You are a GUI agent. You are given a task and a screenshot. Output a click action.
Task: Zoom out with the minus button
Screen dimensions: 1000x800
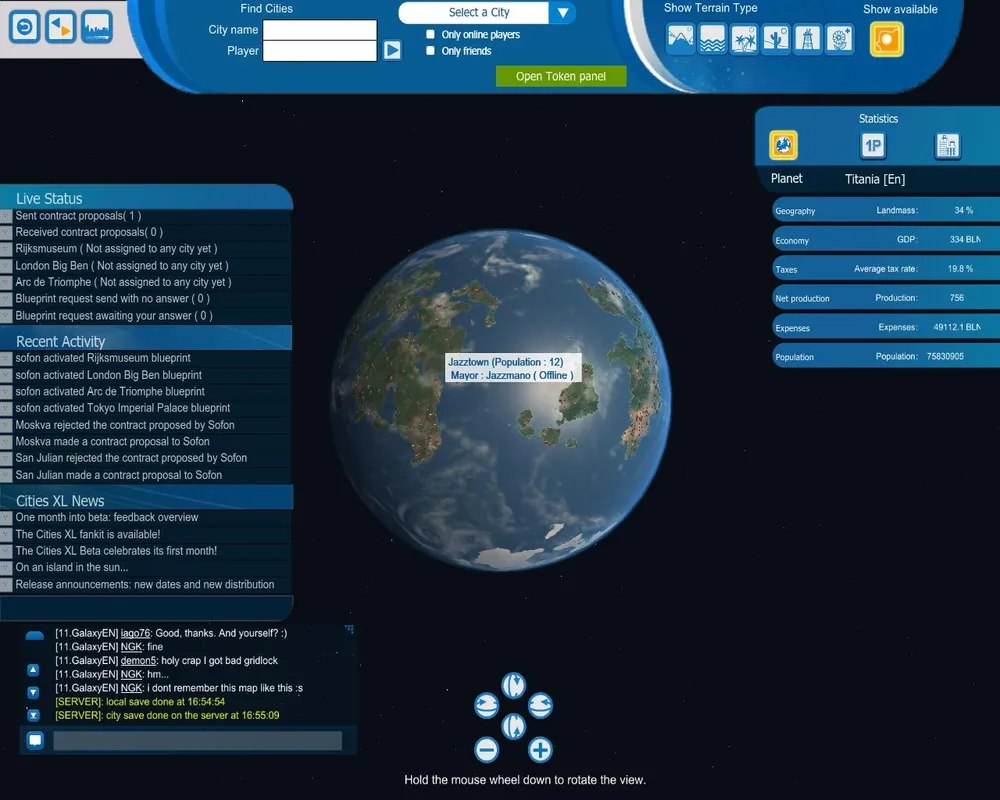[487, 750]
